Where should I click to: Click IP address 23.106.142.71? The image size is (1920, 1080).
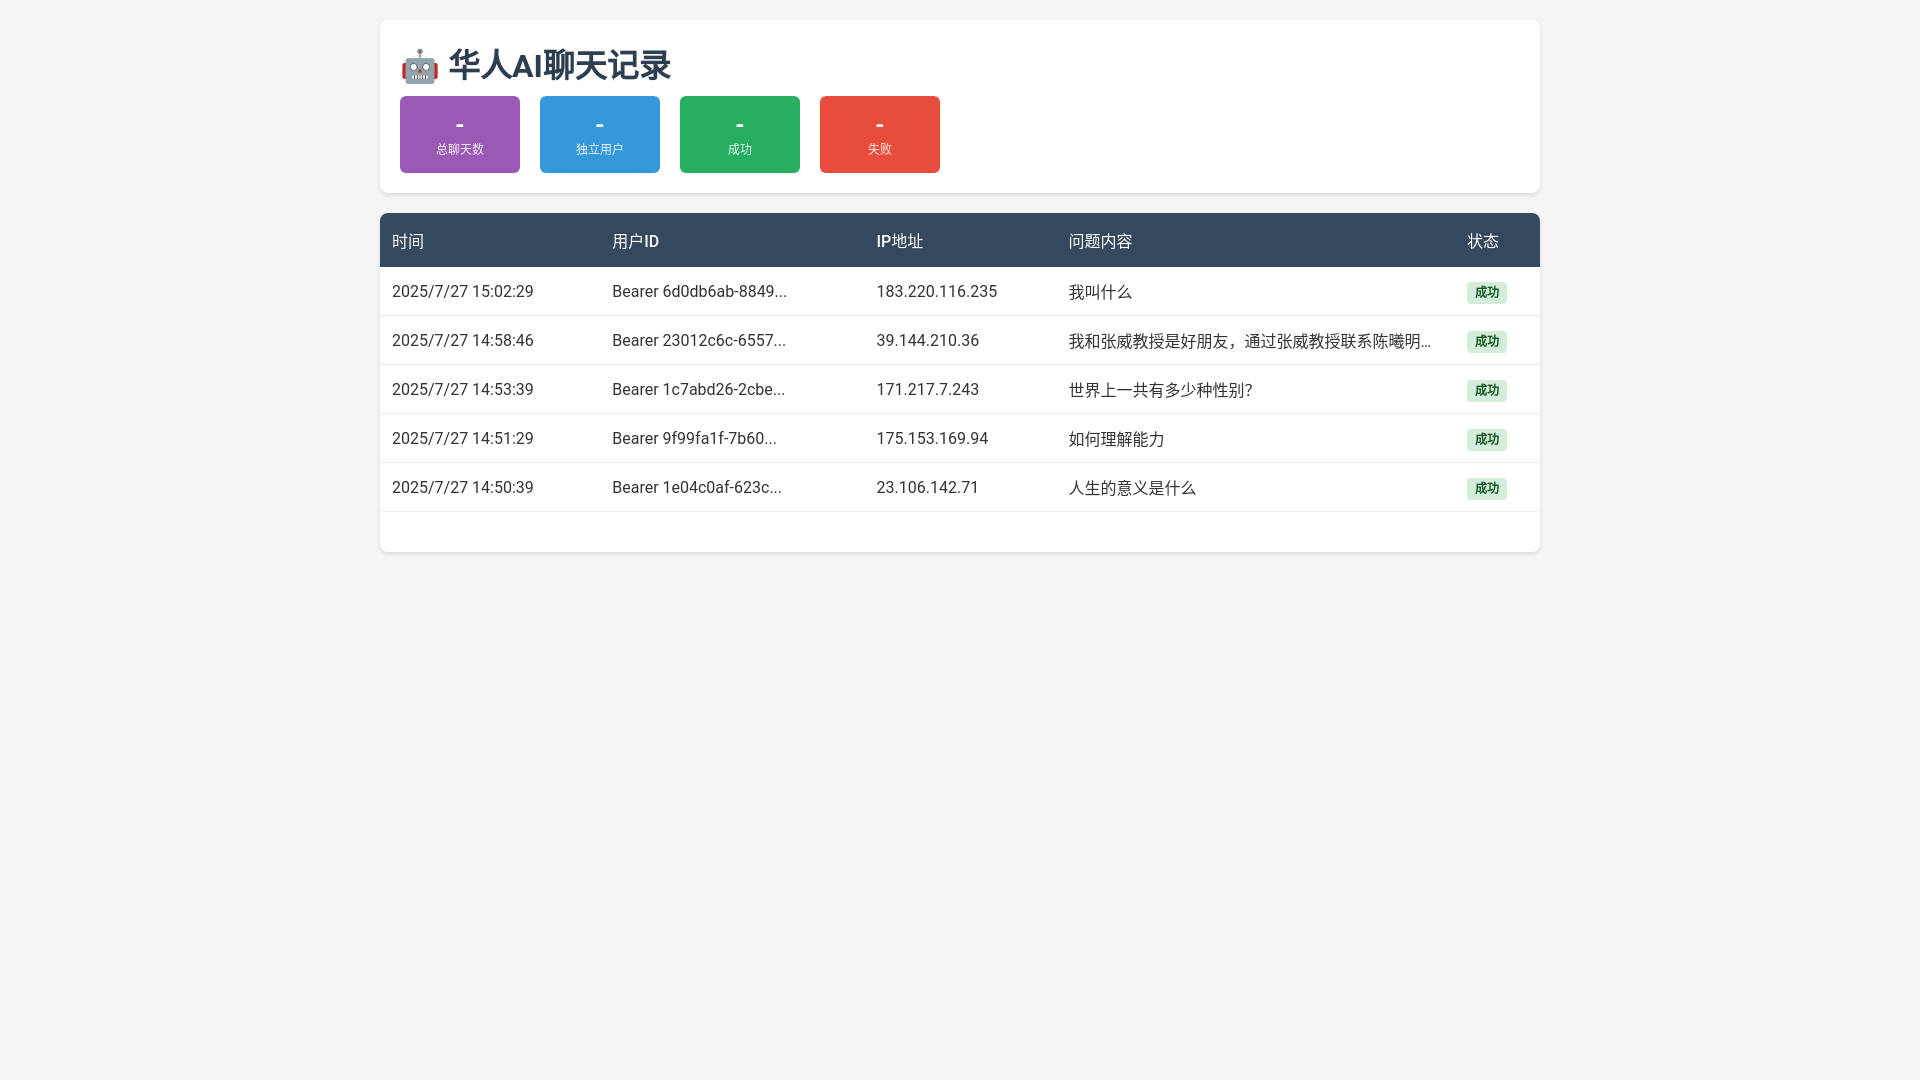click(928, 488)
